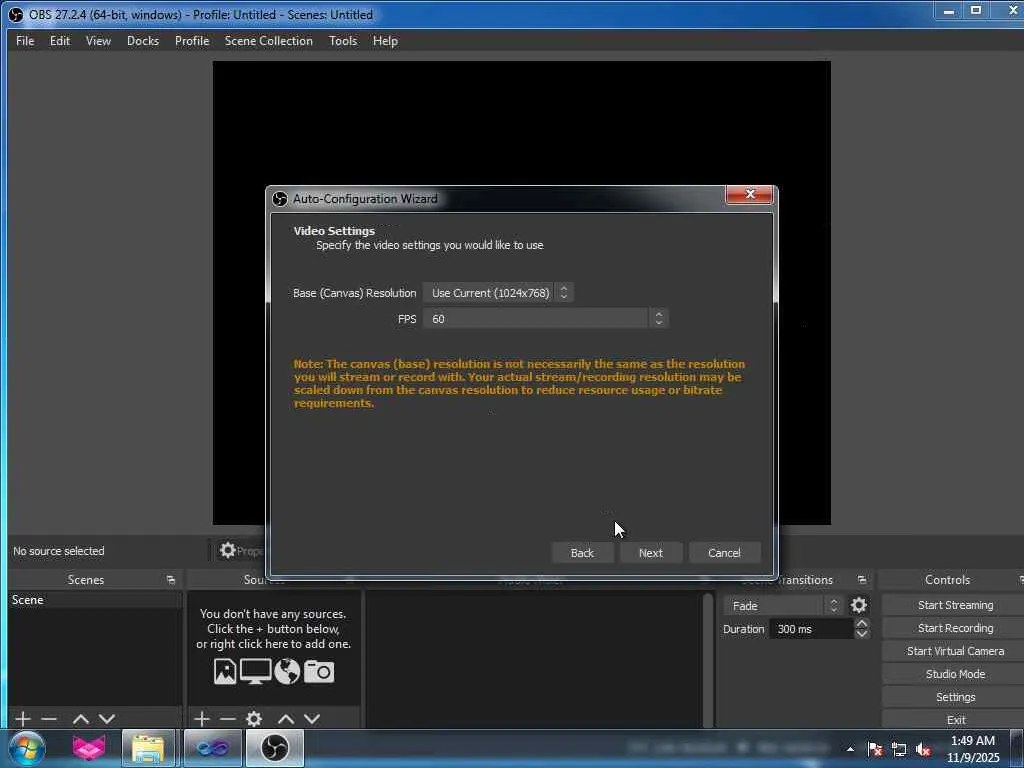Open the pink cat taskbar application
Viewport: 1024px width, 768px height.
click(89, 748)
